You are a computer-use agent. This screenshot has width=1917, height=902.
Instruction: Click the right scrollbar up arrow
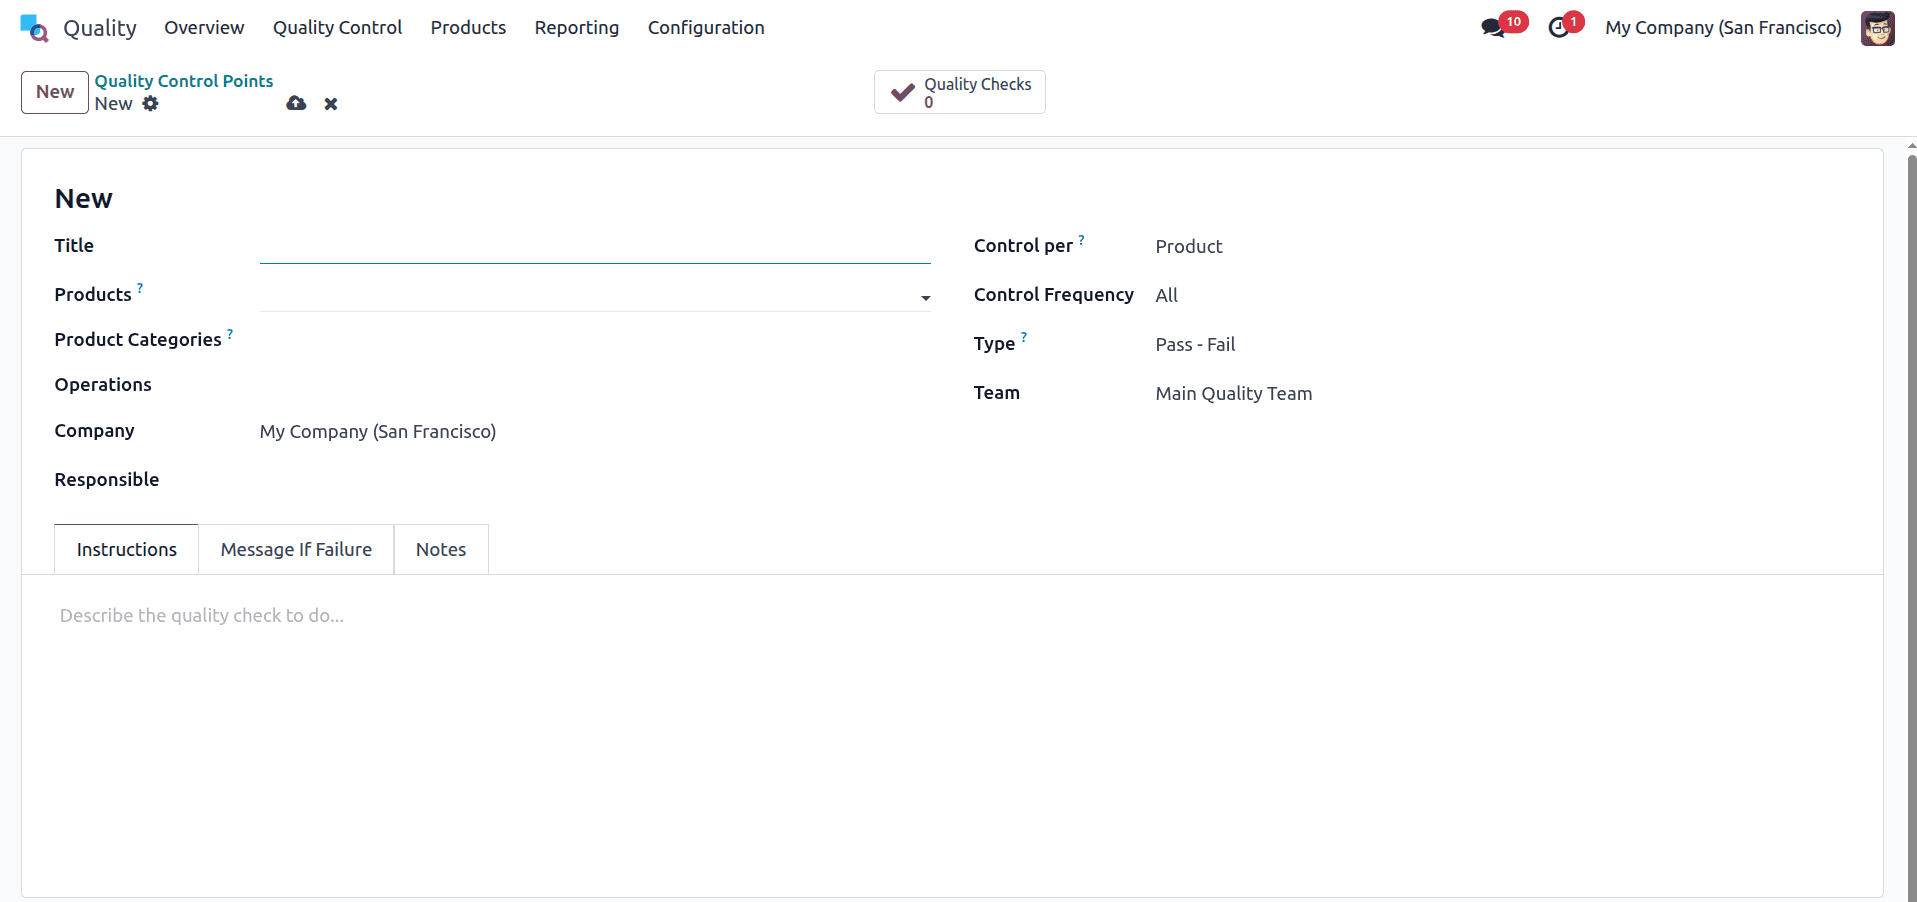1911,145
